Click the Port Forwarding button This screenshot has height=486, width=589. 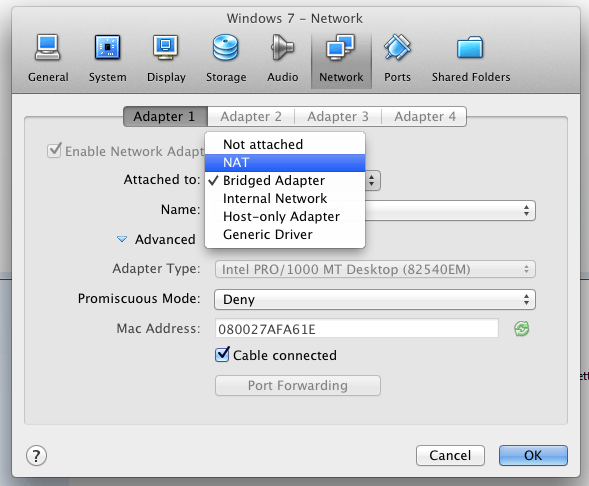coord(298,385)
